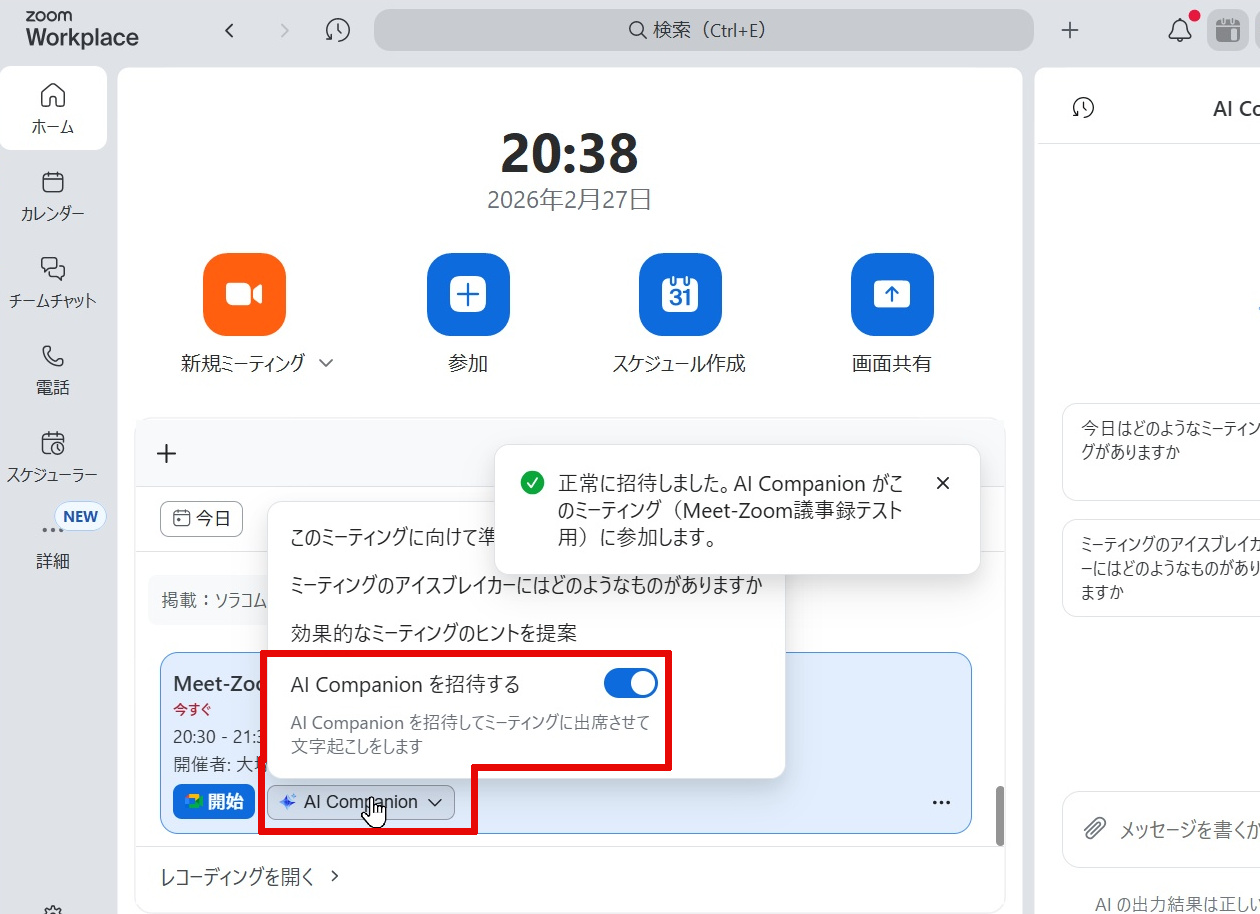Screen dimensions: 1260x914
Task: Open the Calendar (カレンダー) sidebar item
Action: 53,196
